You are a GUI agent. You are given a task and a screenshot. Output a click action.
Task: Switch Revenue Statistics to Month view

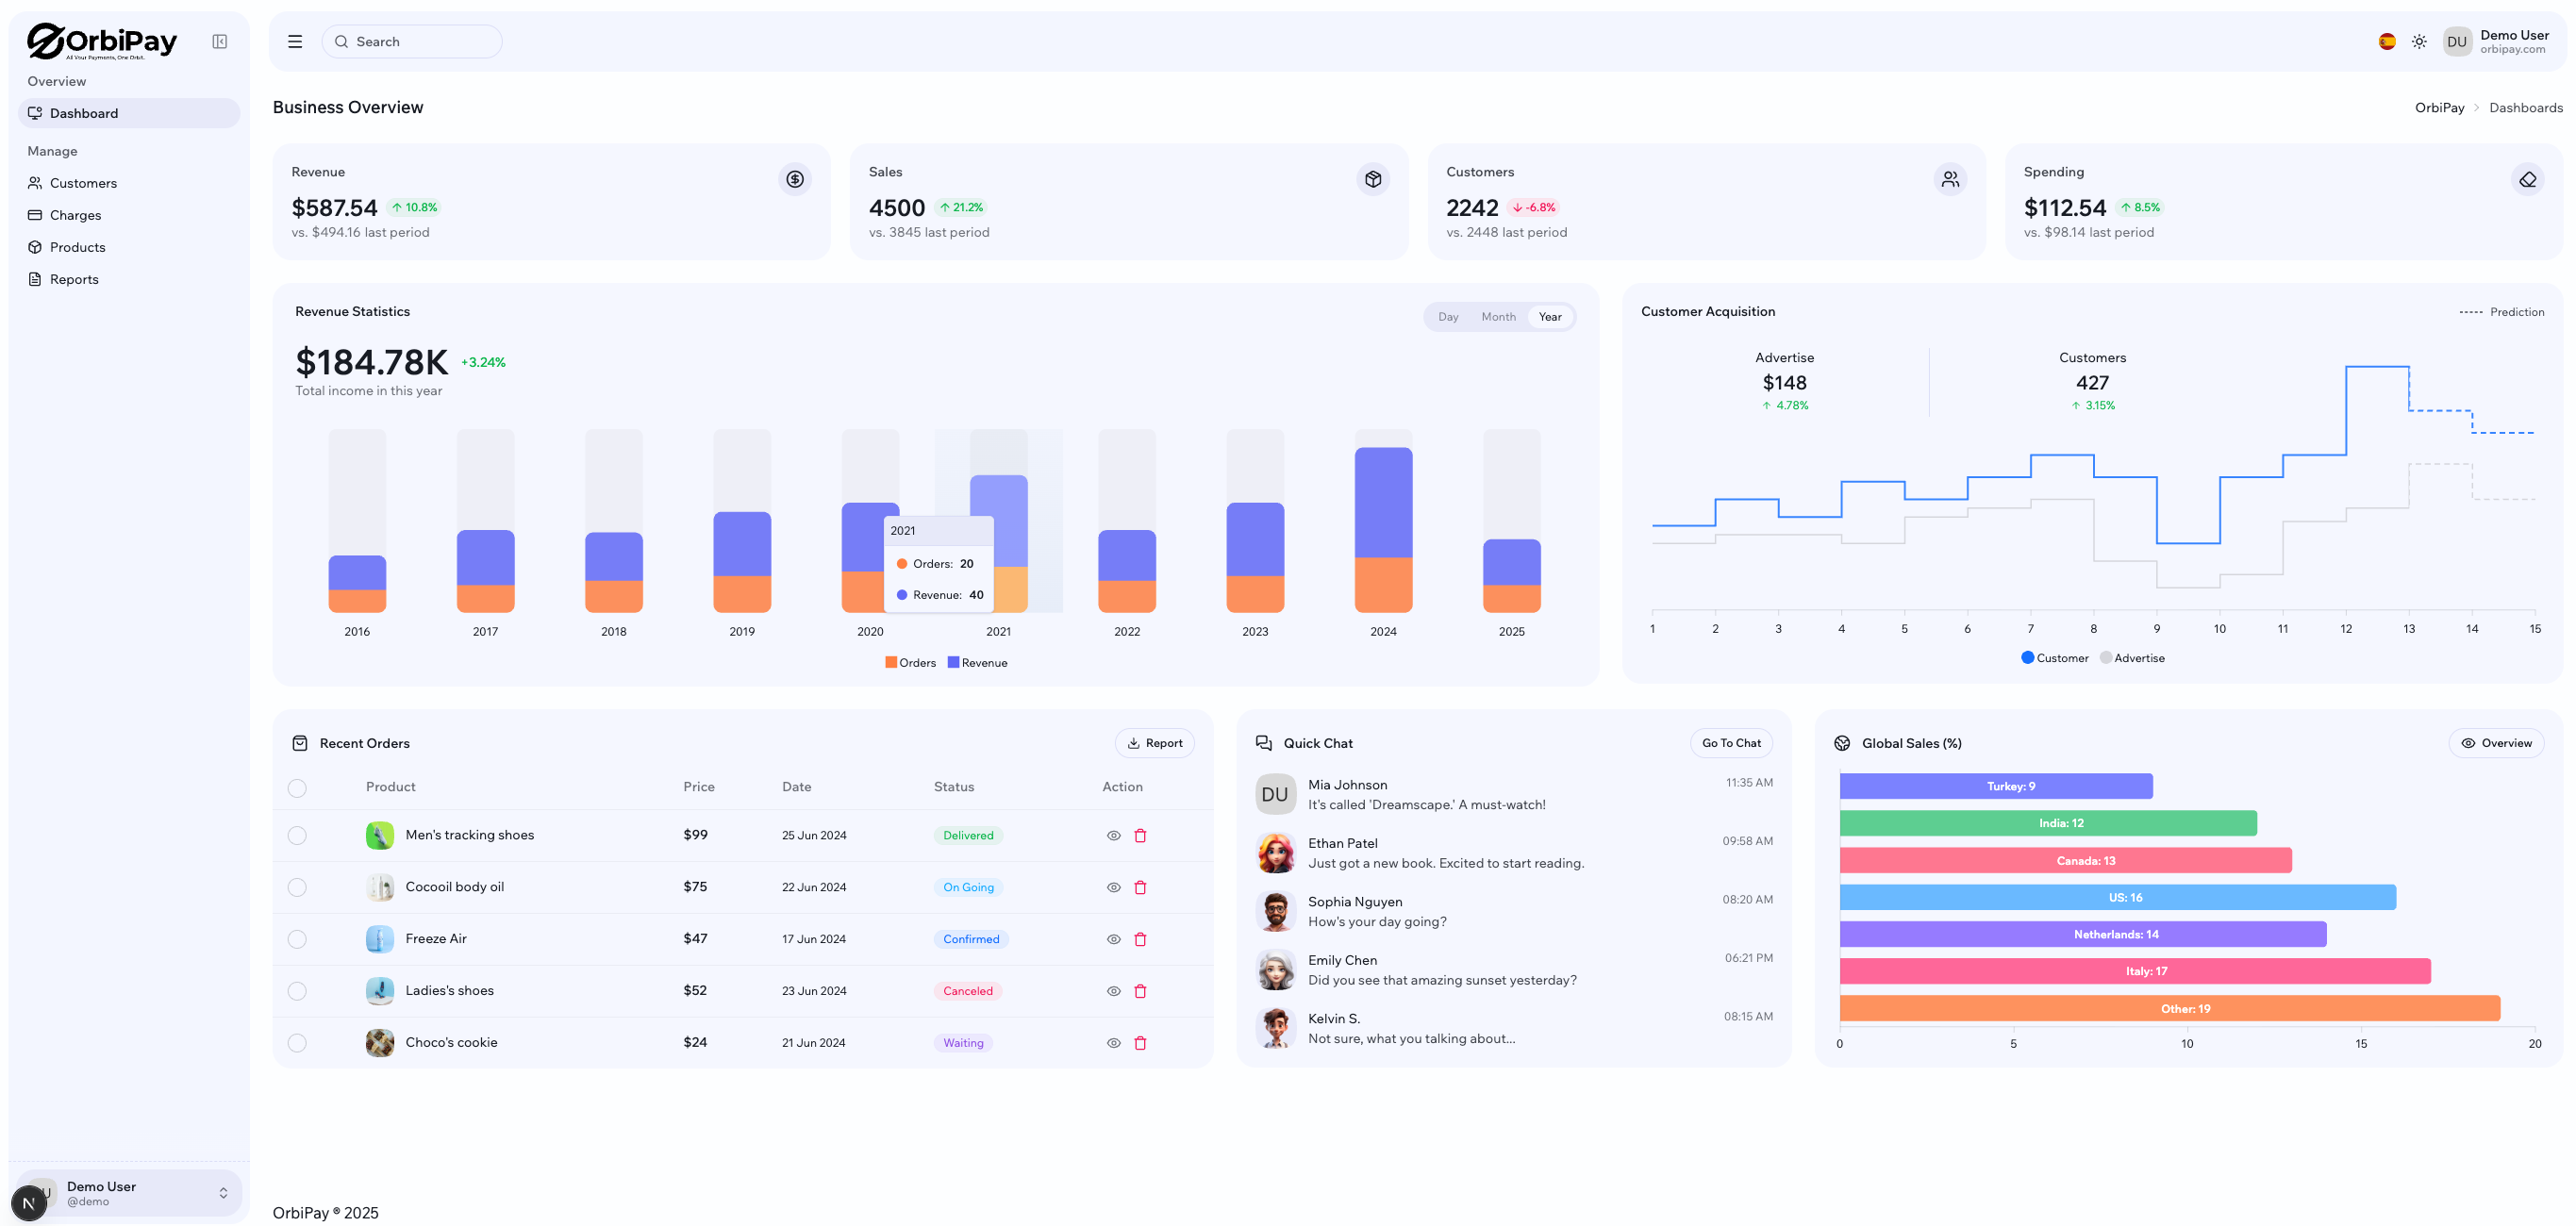point(1498,317)
